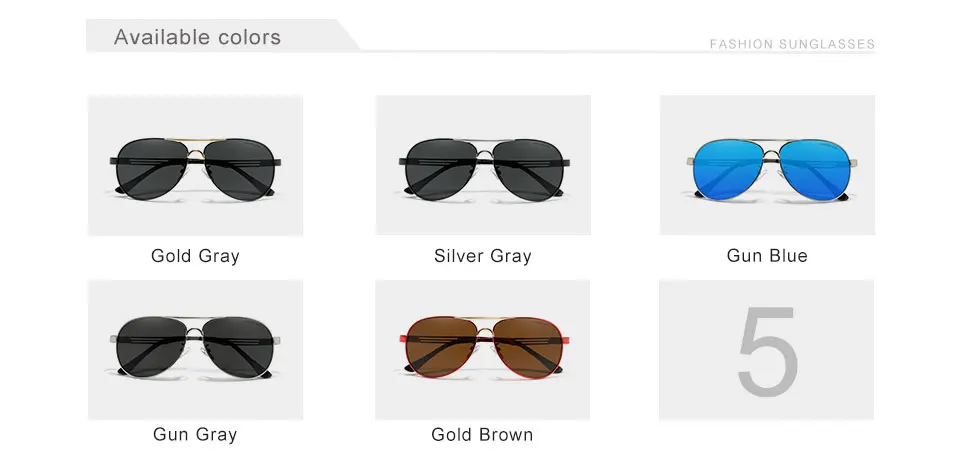Click the gold bridge bar on Gold Gray glasses
This screenshot has height=471, width=960.
(195, 140)
